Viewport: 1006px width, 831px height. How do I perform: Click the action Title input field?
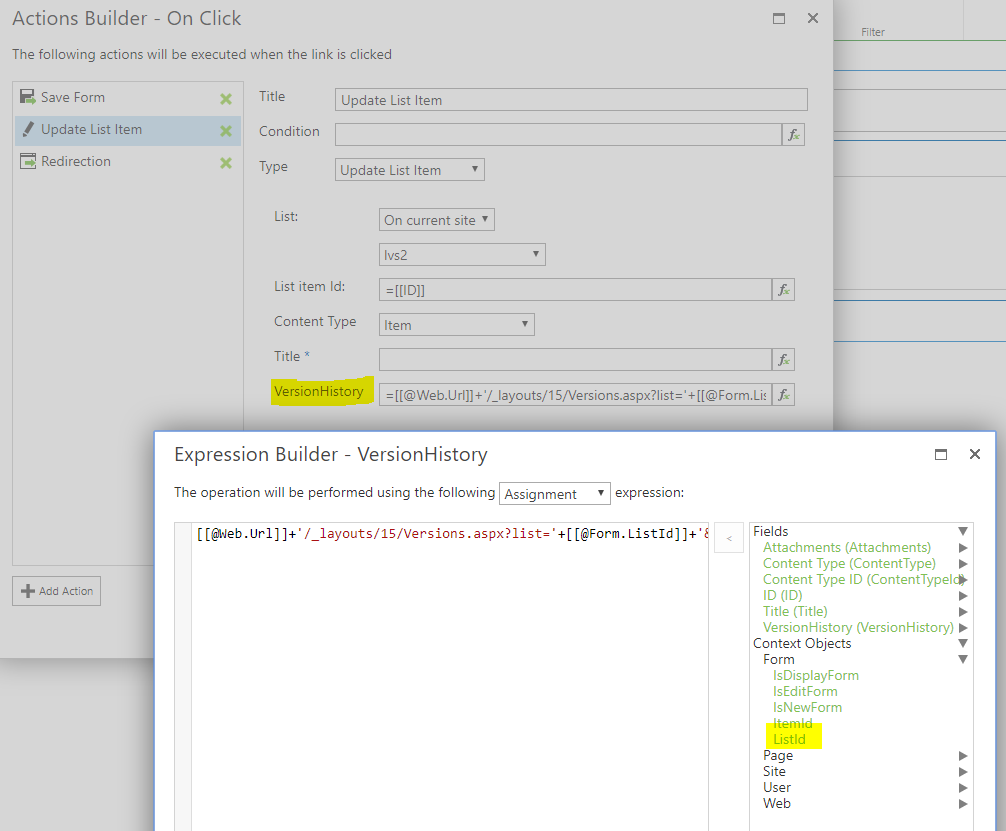571,100
